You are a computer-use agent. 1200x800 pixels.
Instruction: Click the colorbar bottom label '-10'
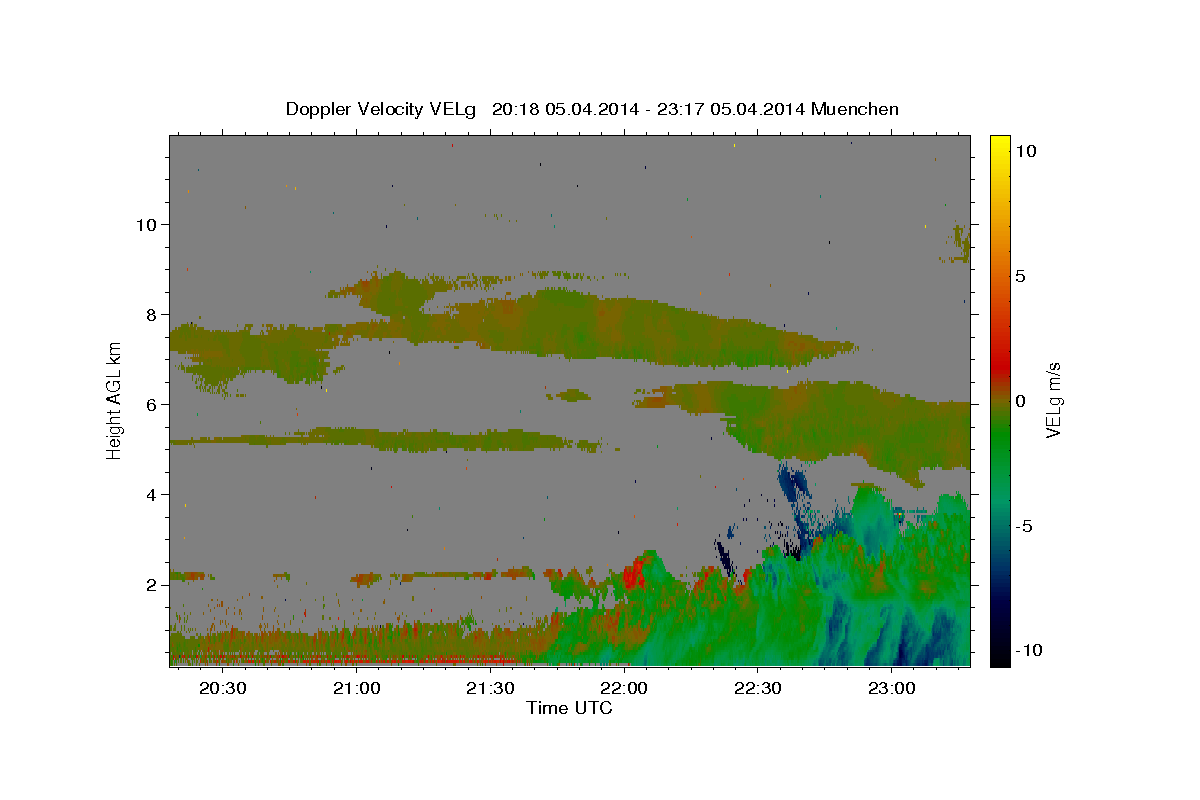(1029, 650)
